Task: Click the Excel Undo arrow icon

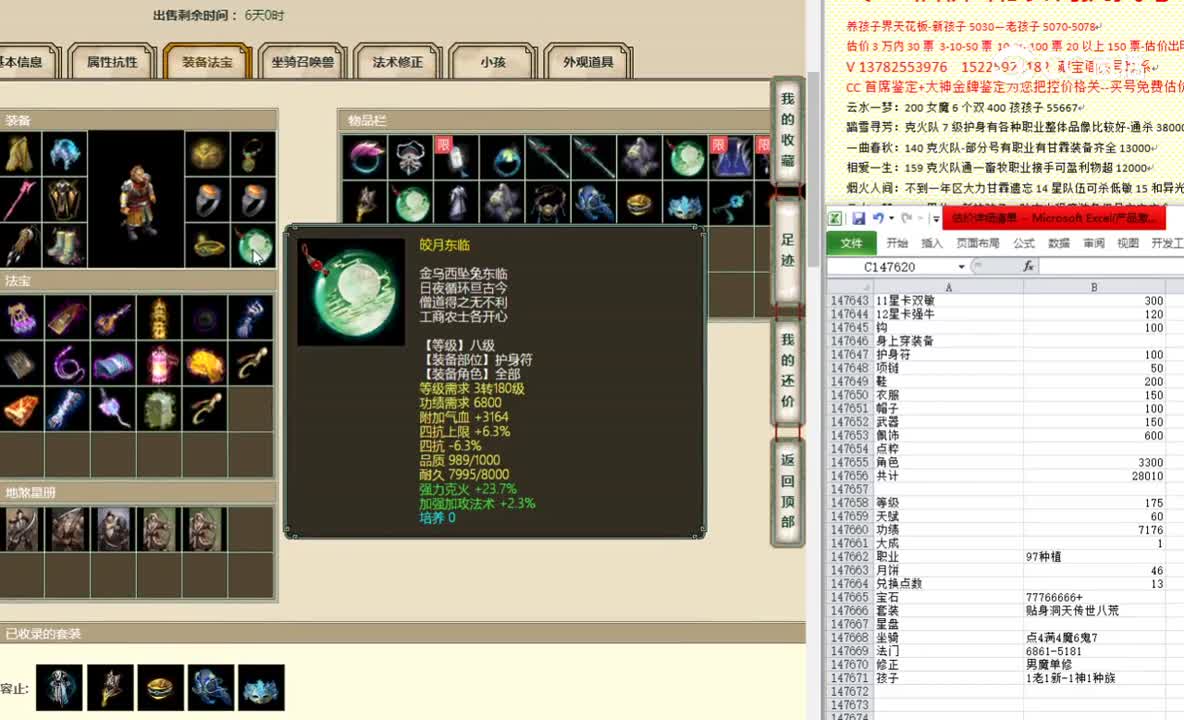Action: pos(877,218)
